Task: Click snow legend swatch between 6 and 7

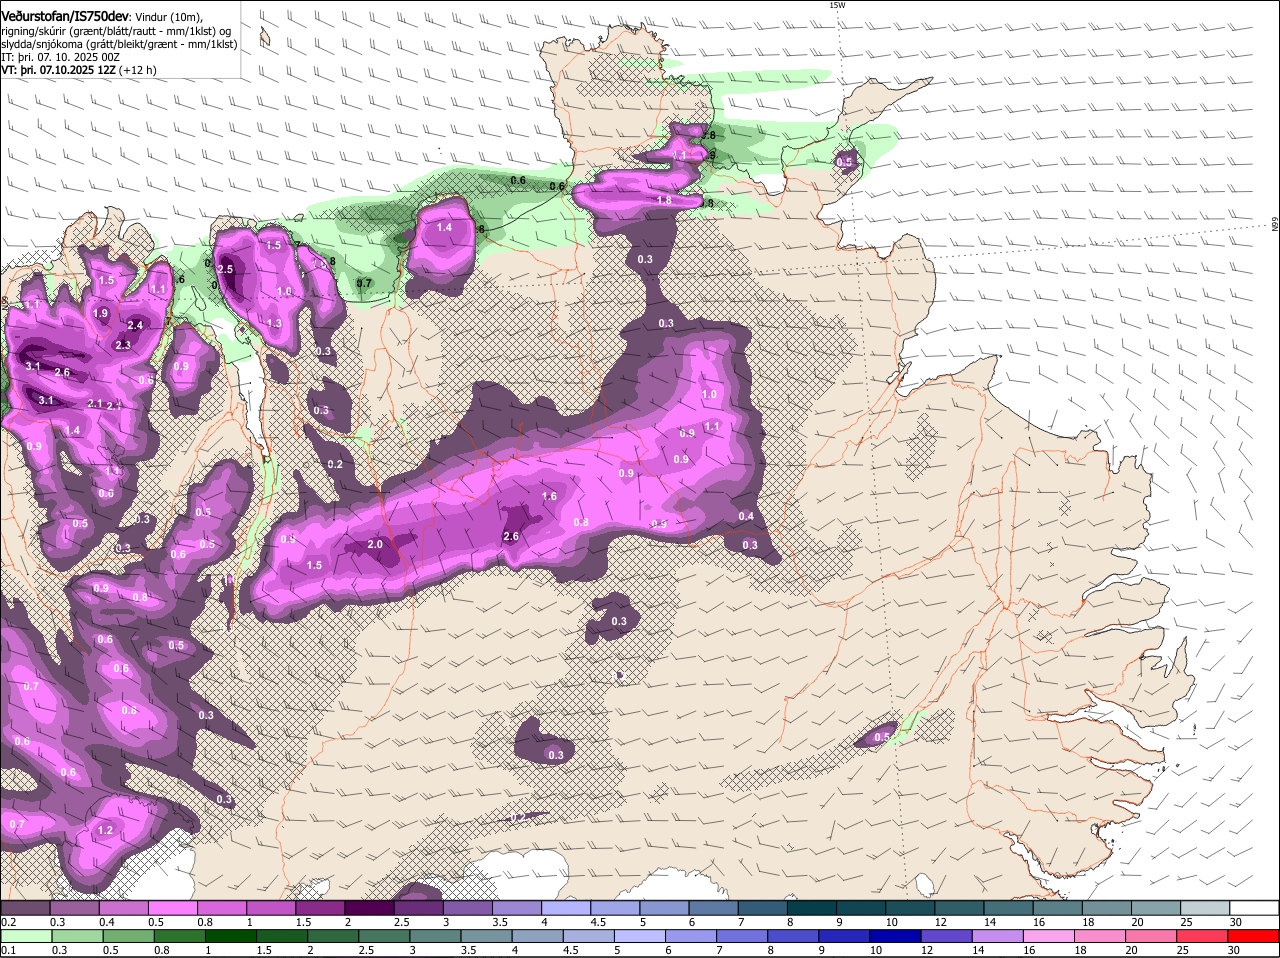Action: (x=714, y=907)
